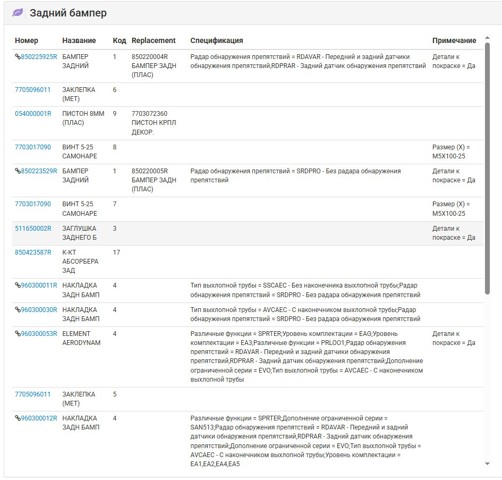Image resolution: width=502 pixels, height=480 pixels.
Task: Click the Replacement column header
Action: click(x=153, y=40)
